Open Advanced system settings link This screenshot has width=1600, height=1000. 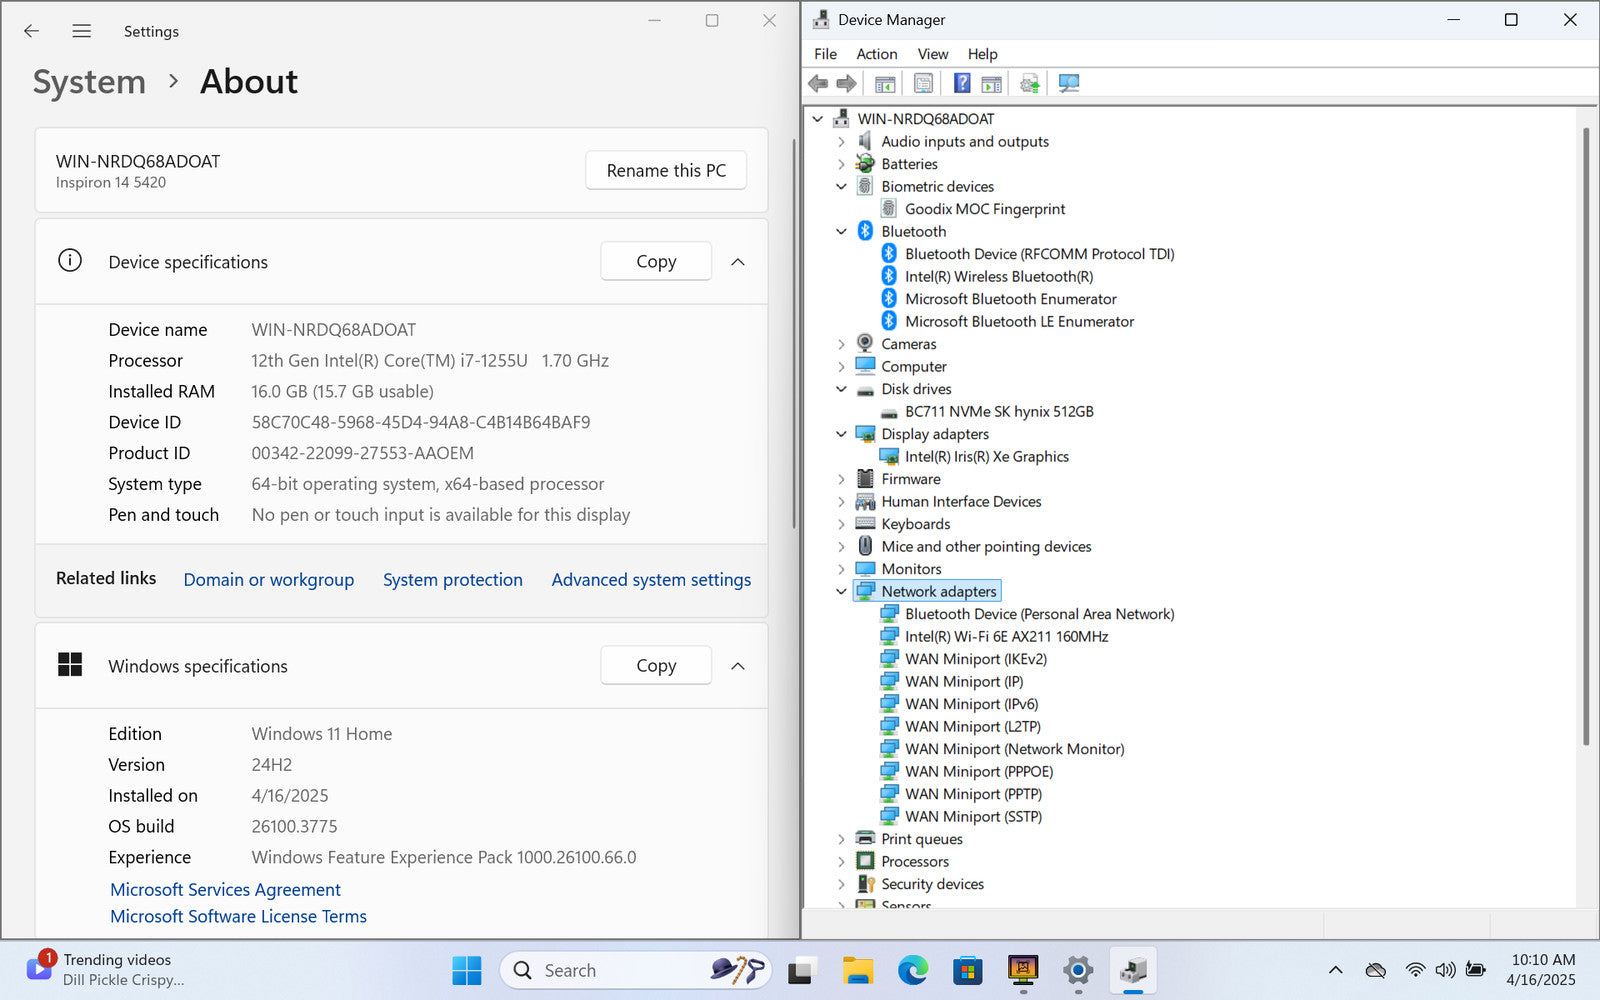click(x=651, y=579)
